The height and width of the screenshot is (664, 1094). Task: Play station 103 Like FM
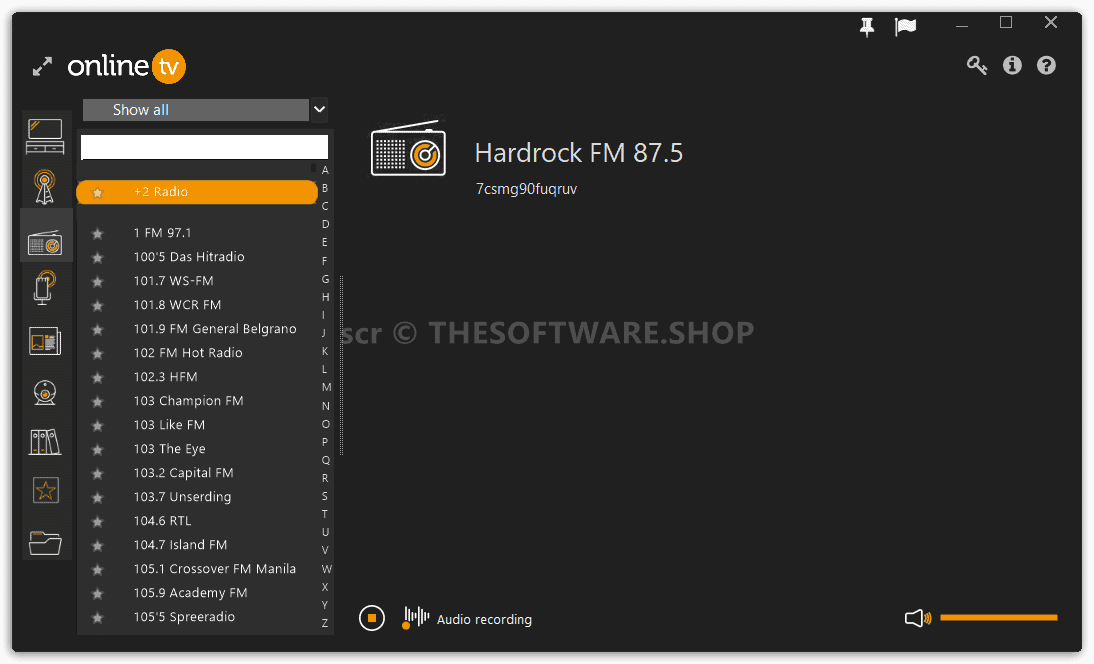[x=169, y=425]
